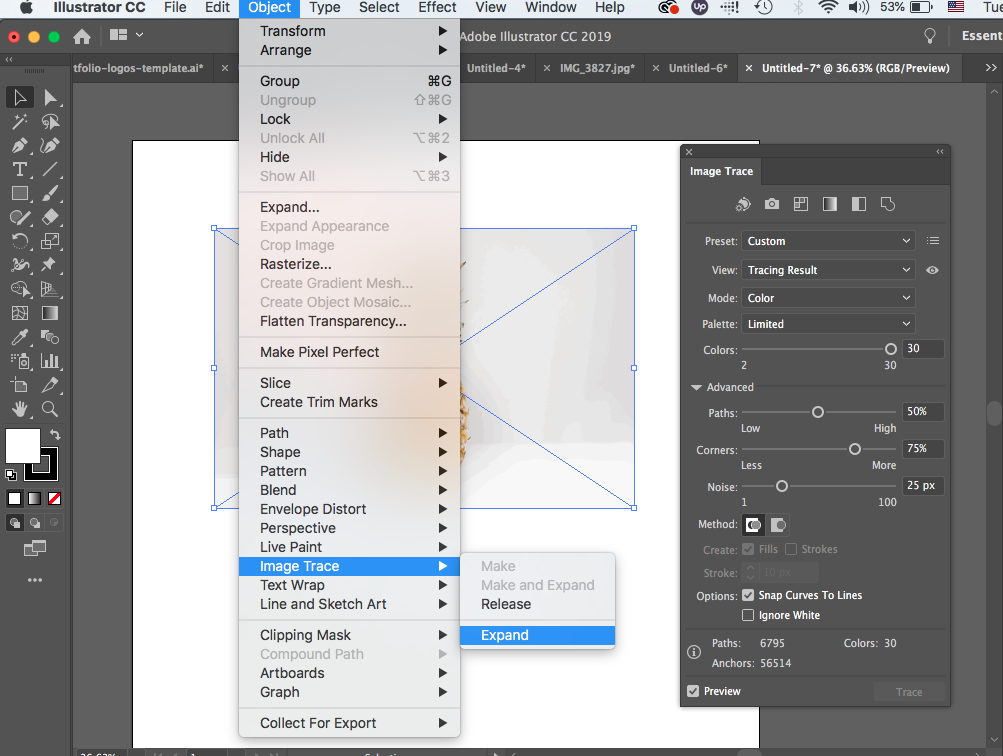Open the Transform submenu

(349, 31)
